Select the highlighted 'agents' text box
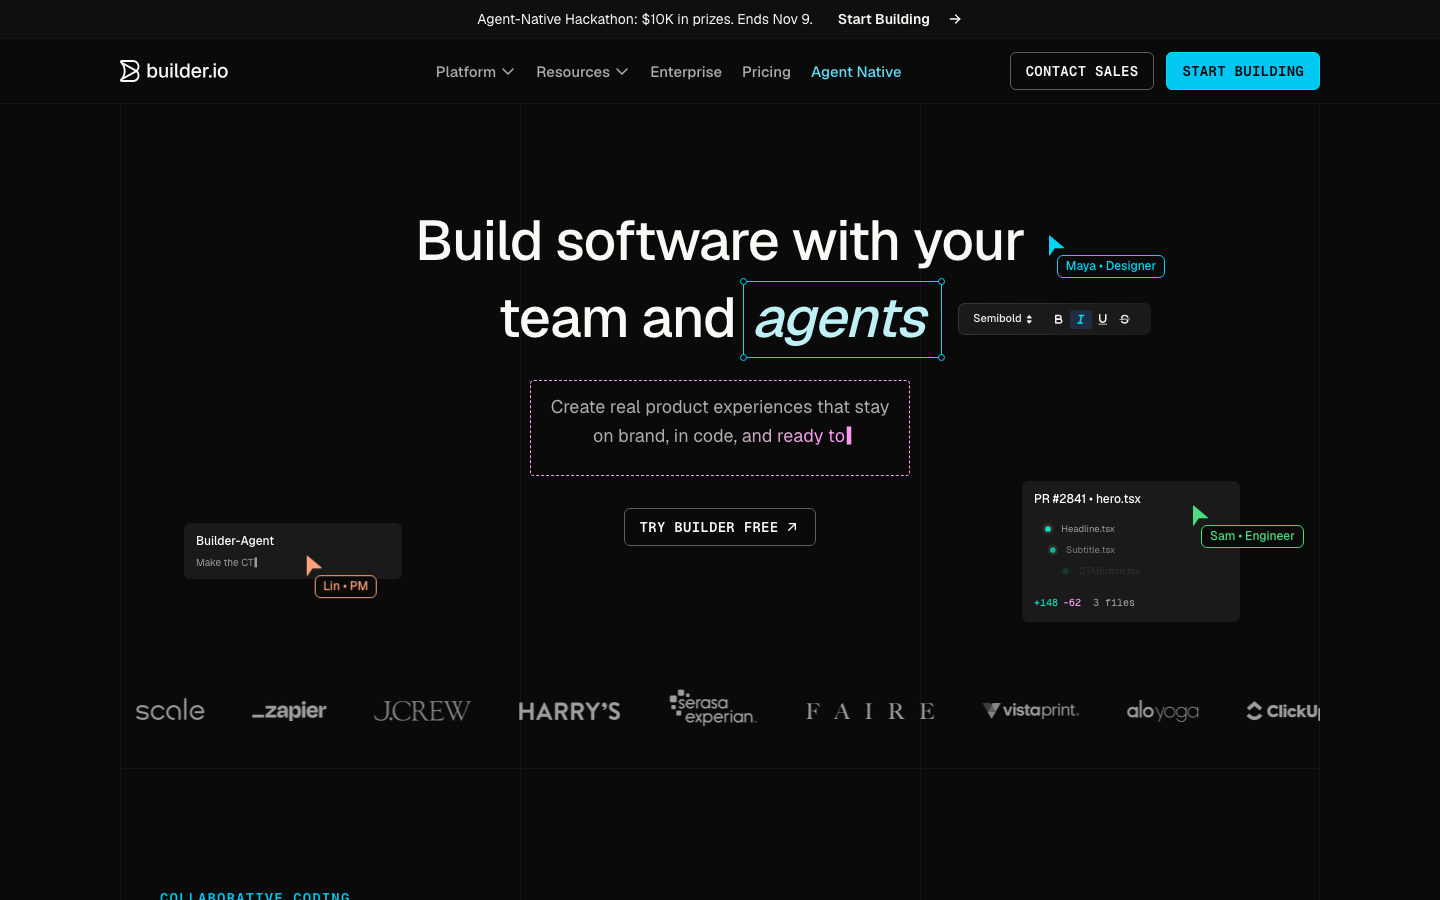 (x=842, y=320)
